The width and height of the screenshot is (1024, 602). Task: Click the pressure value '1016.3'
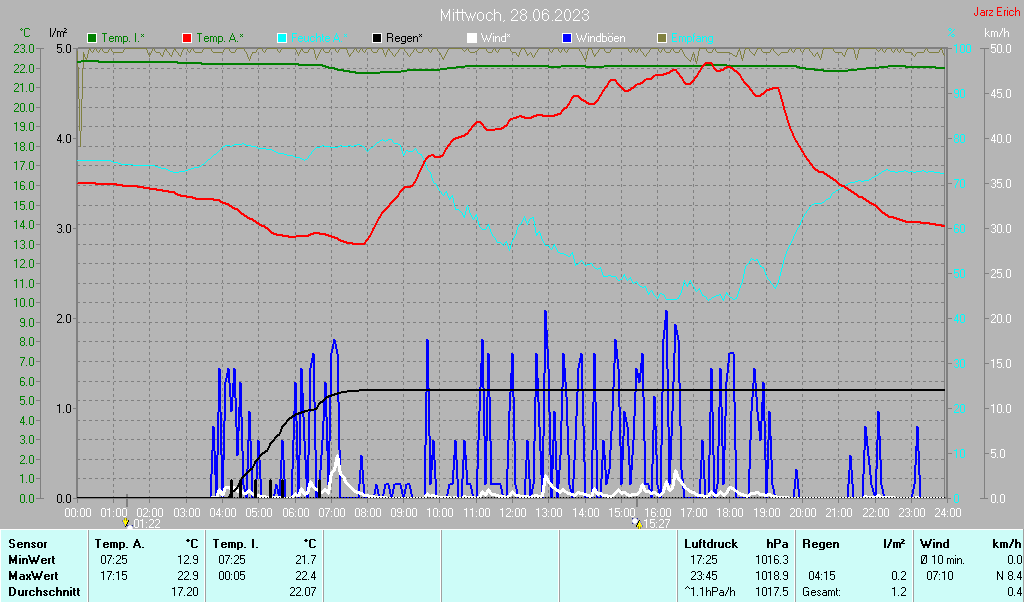(772, 560)
